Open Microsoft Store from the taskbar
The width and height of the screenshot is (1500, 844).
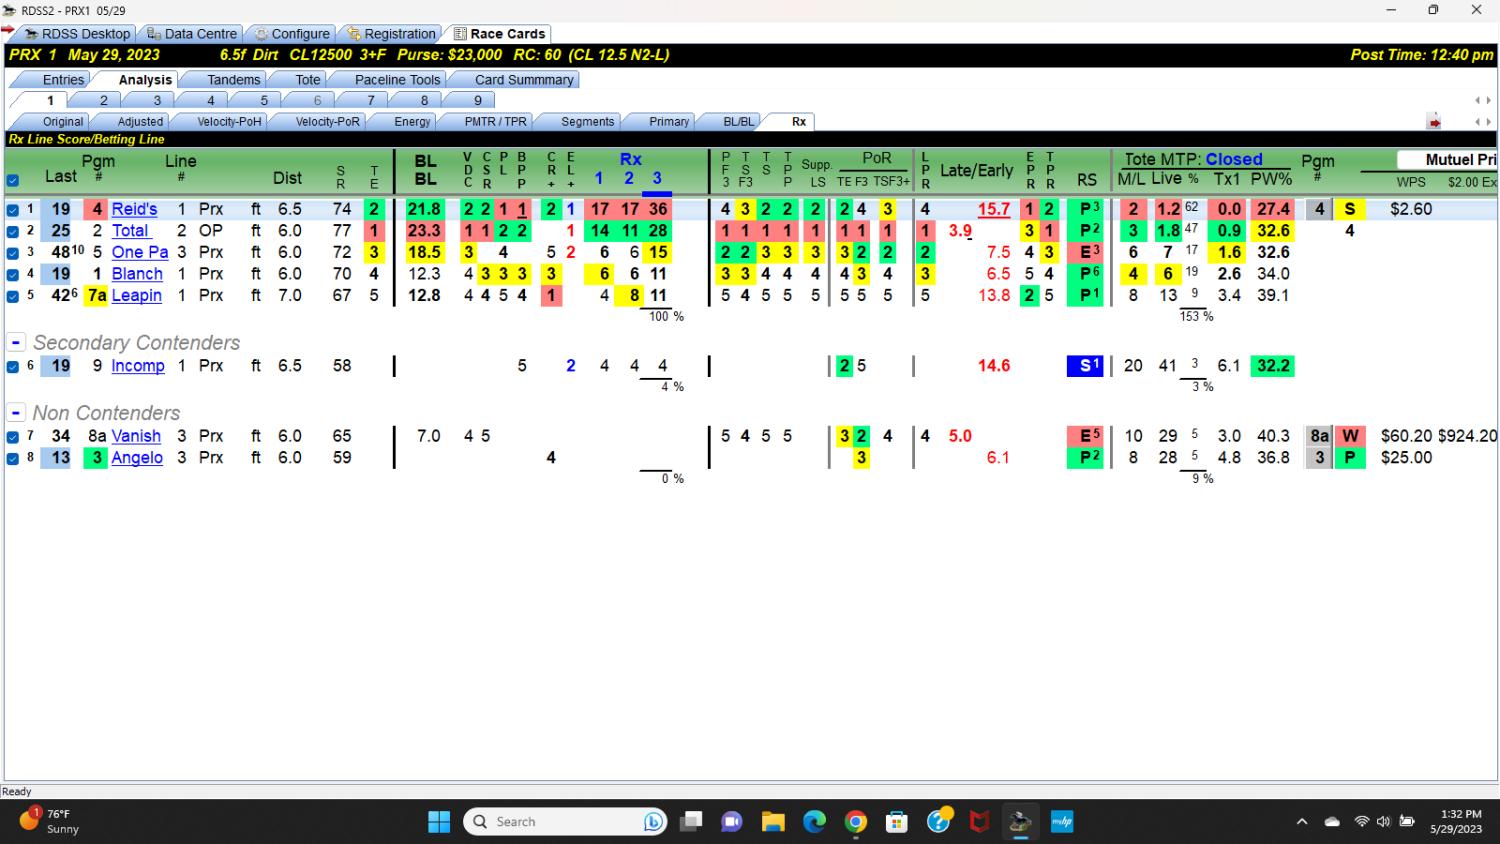[x=897, y=822]
